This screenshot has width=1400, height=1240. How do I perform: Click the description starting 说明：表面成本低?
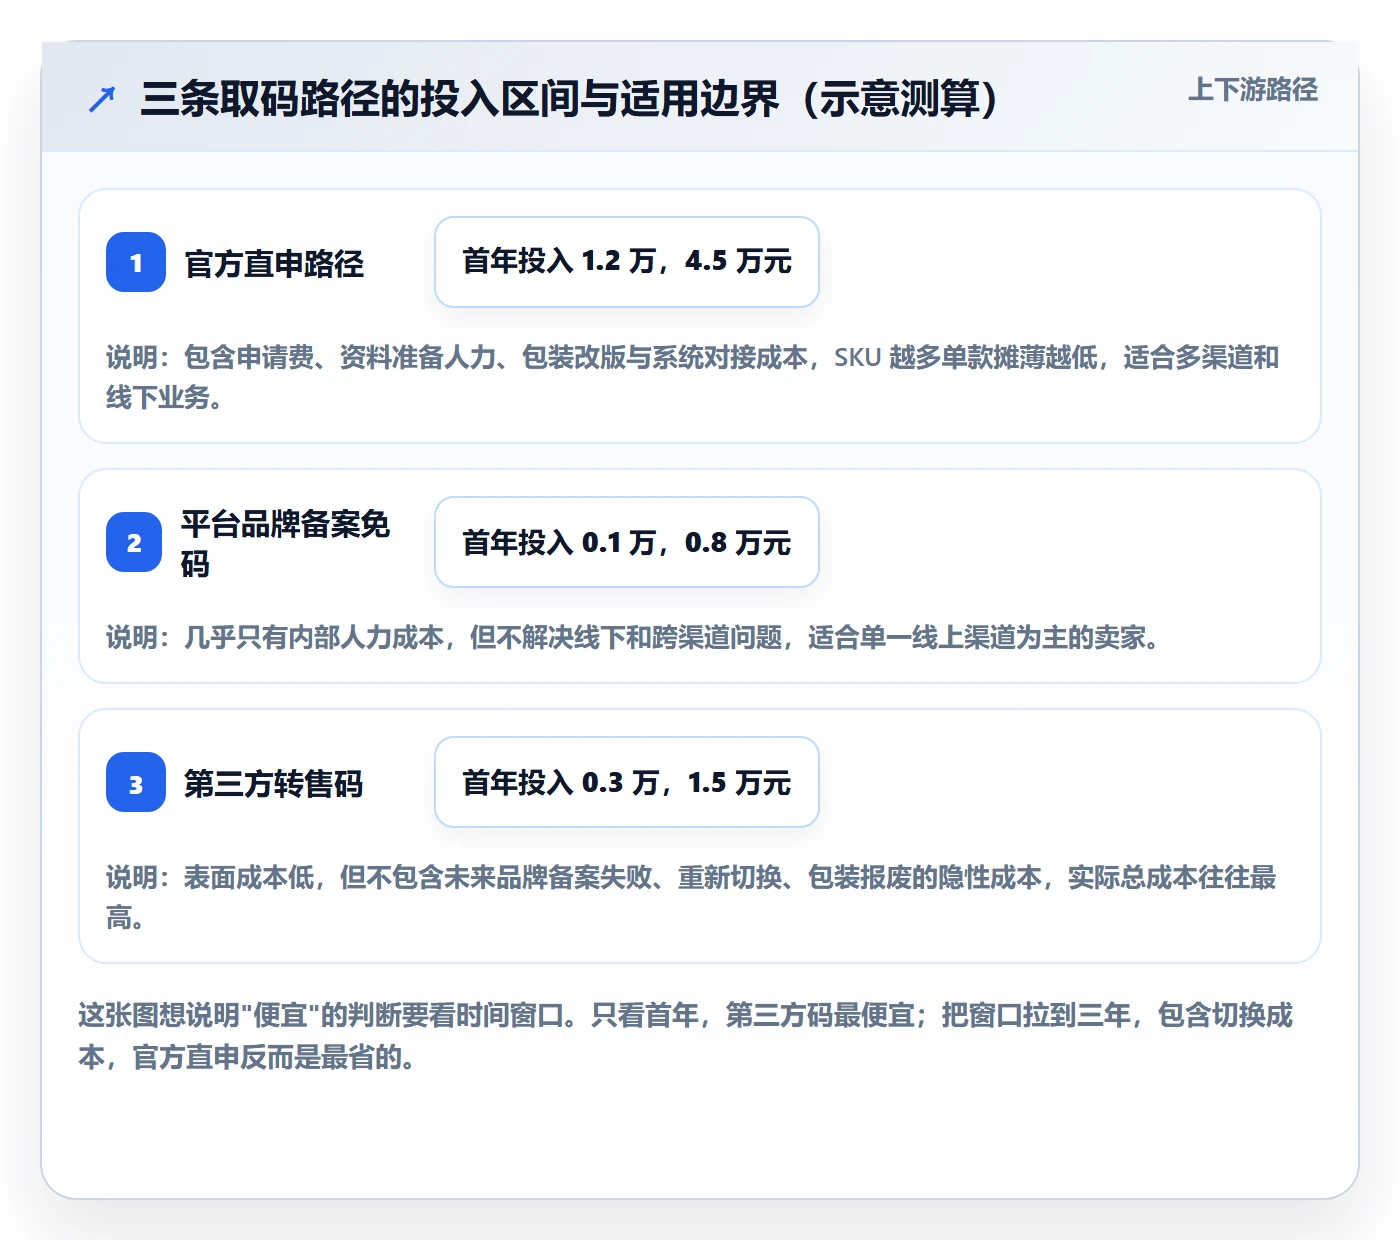pos(691,897)
